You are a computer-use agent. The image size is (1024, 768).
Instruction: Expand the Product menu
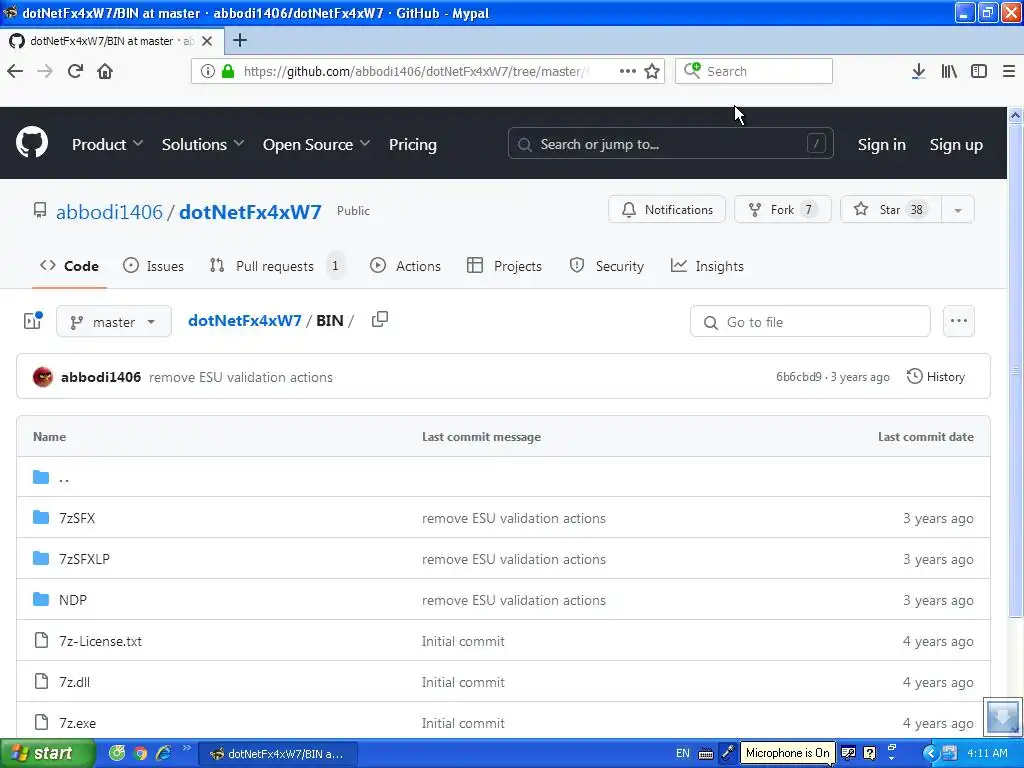[107, 144]
